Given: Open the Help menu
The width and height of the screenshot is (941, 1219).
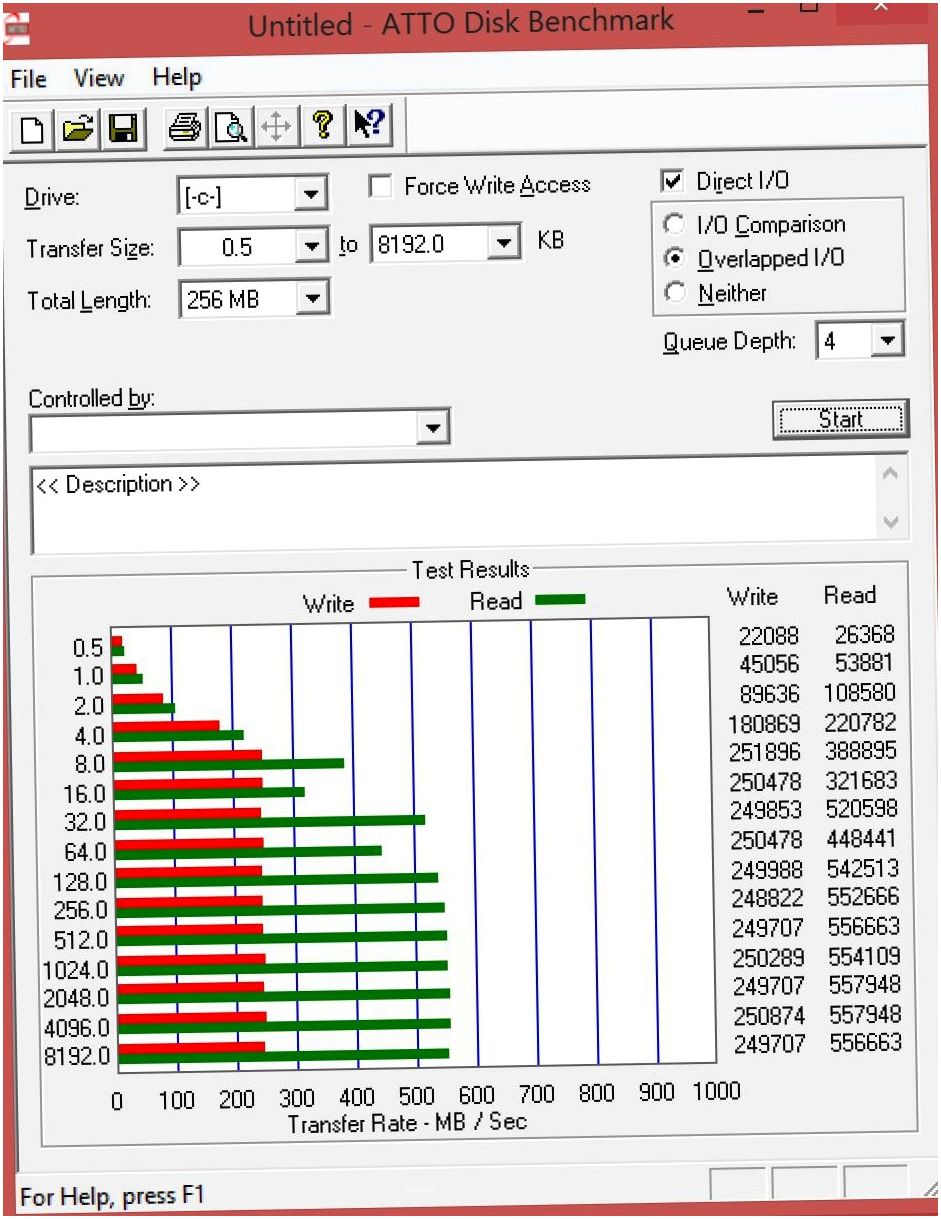Looking at the screenshot, I should tap(177, 77).
